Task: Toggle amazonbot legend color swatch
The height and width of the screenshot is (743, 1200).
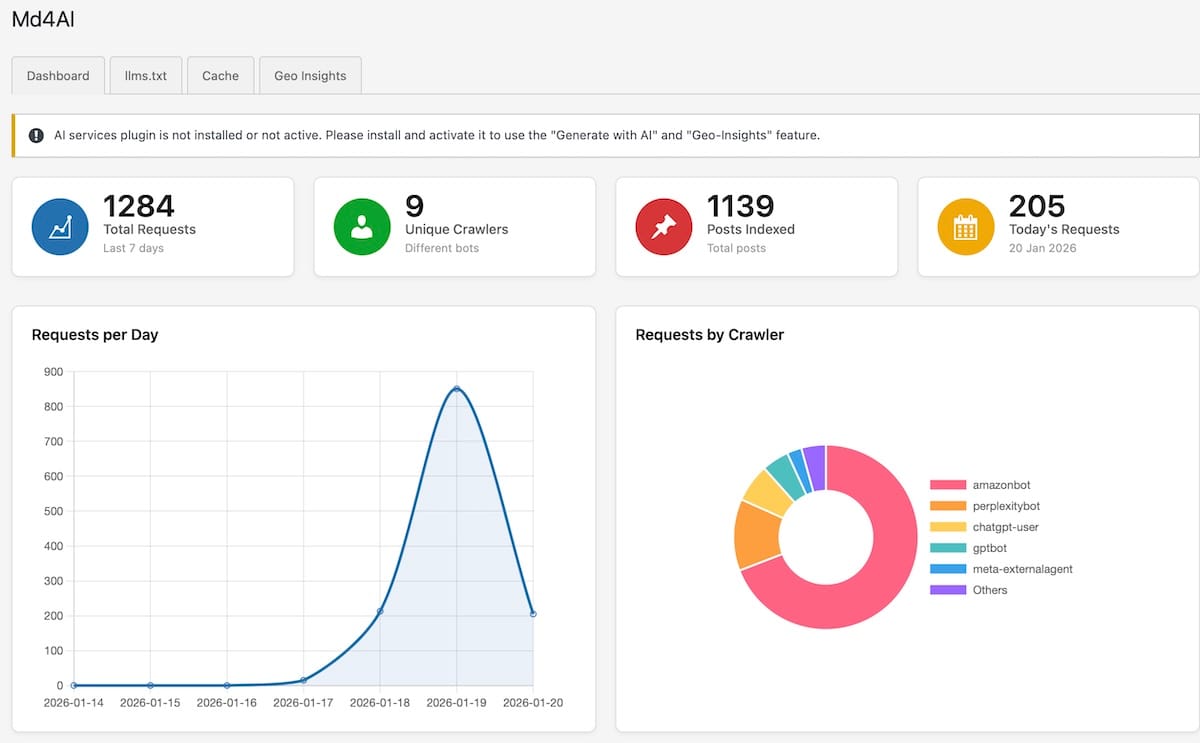Action: tap(947, 485)
